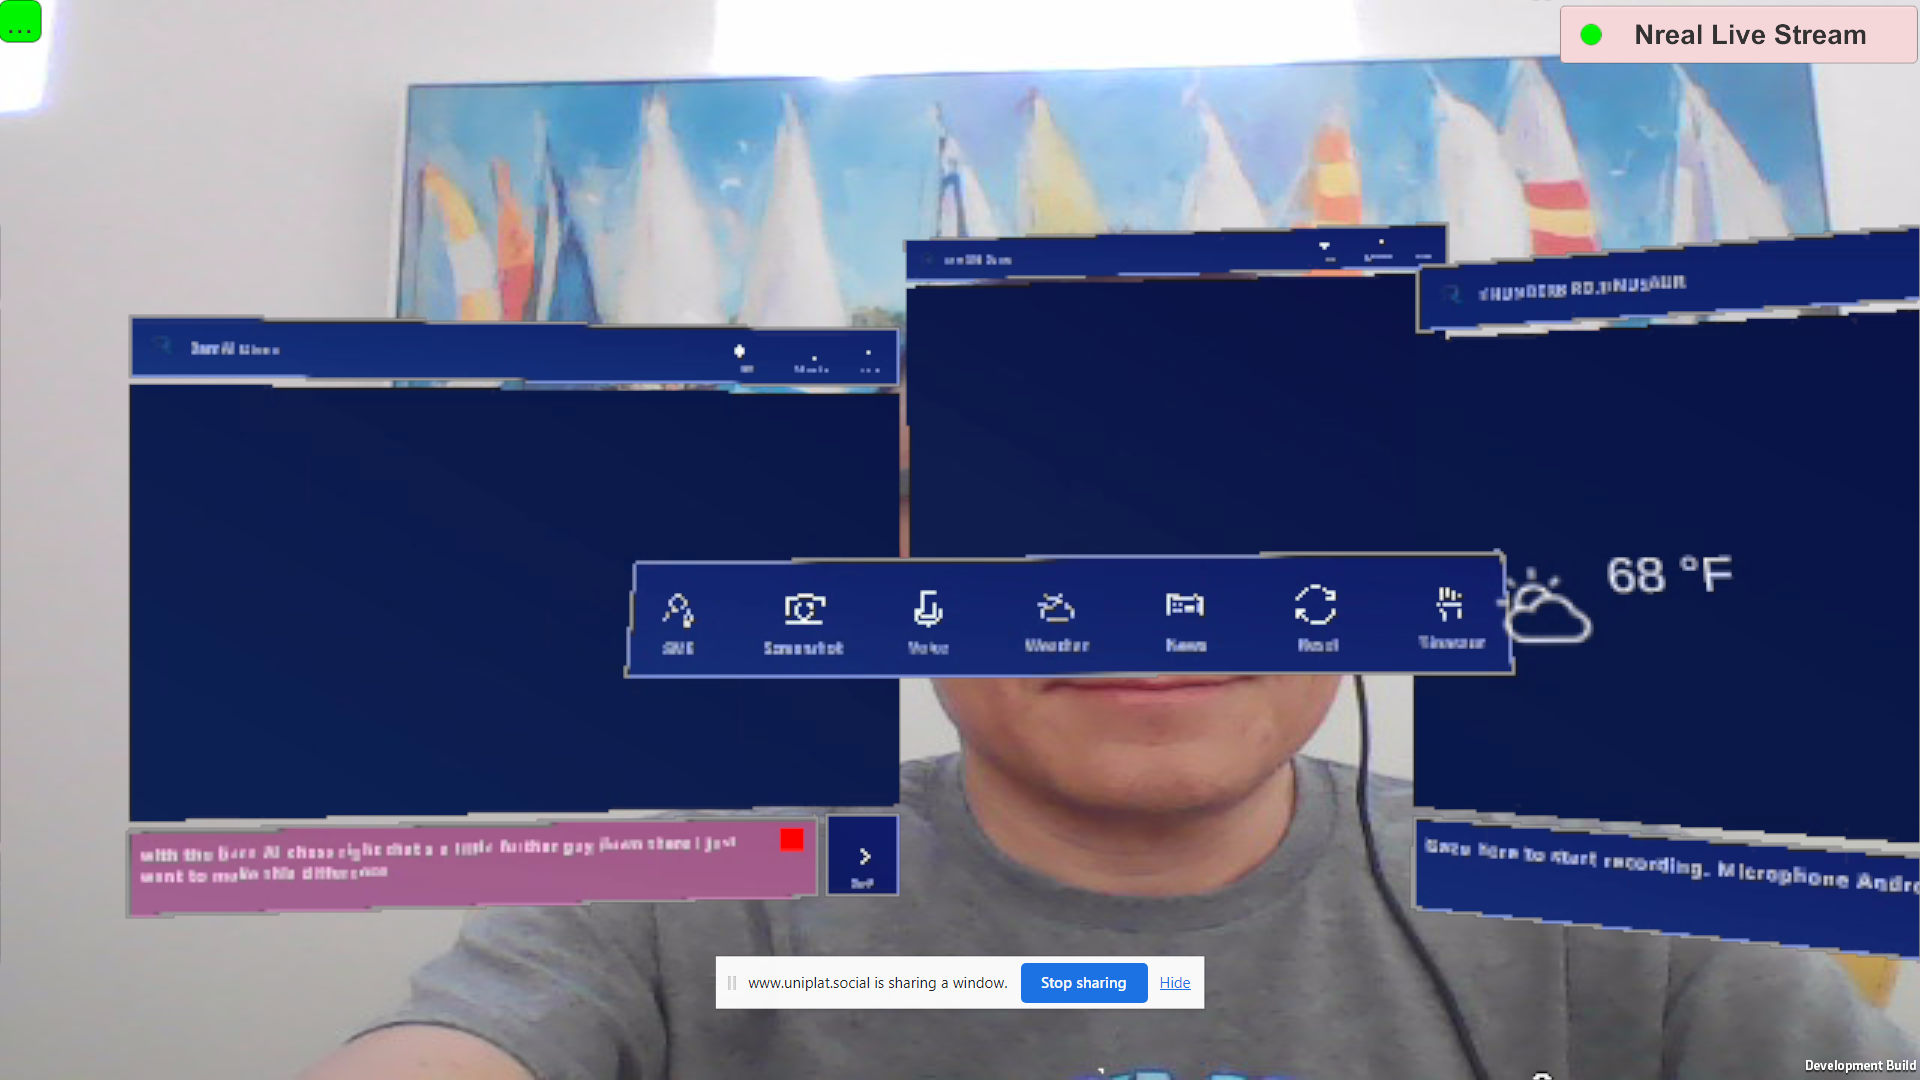Stop recording with red square button
Screen dimensions: 1920x1080
pyautogui.click(x=792, y=840)
